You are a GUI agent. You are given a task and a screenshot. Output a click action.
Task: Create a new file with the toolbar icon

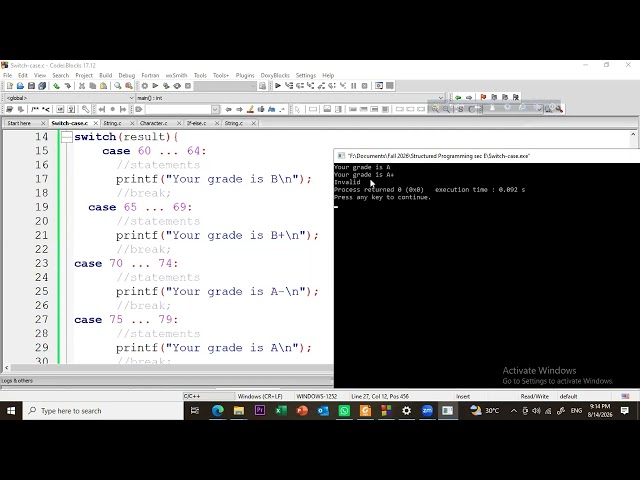click(x=10, y=86)
